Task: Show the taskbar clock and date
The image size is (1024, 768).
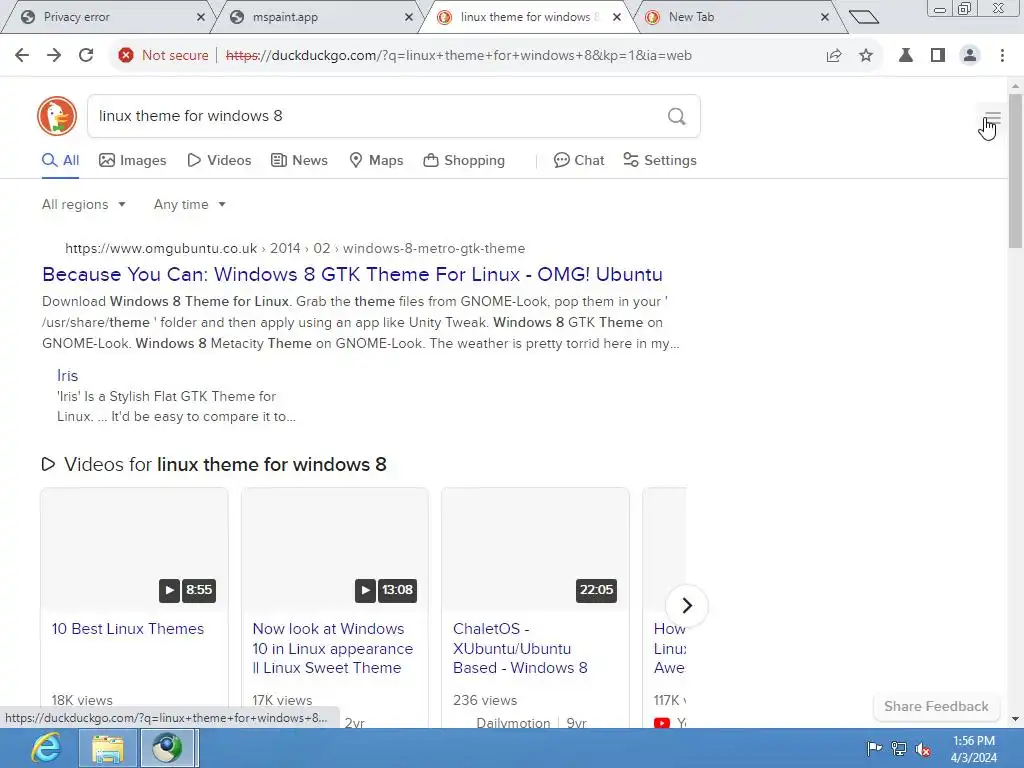Action: point(974,749)
